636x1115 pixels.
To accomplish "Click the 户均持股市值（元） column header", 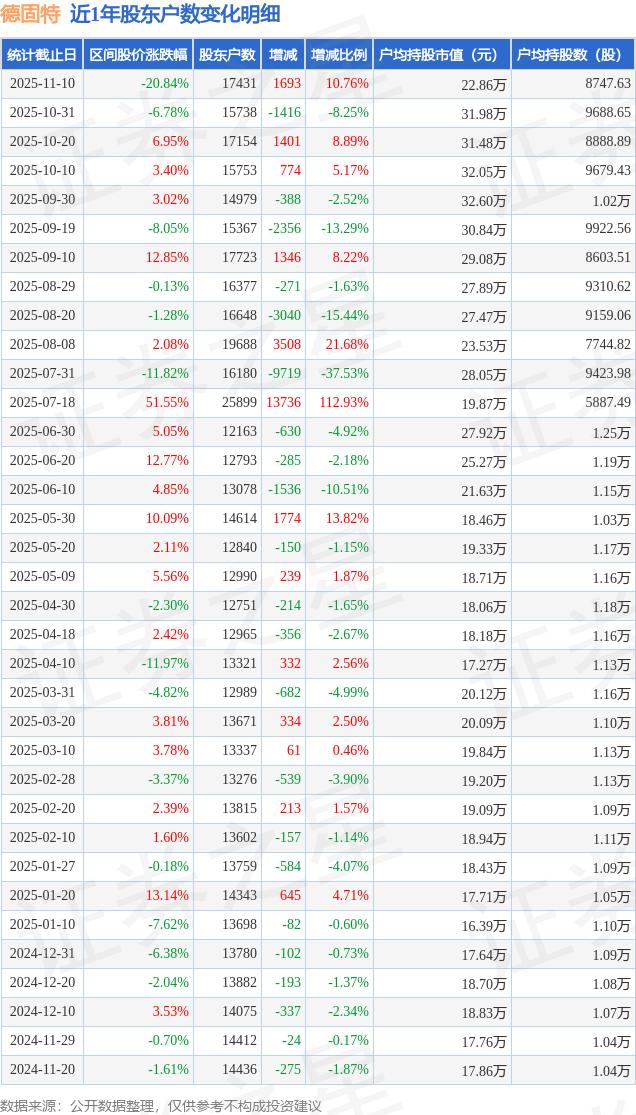I will click(441, 55).
